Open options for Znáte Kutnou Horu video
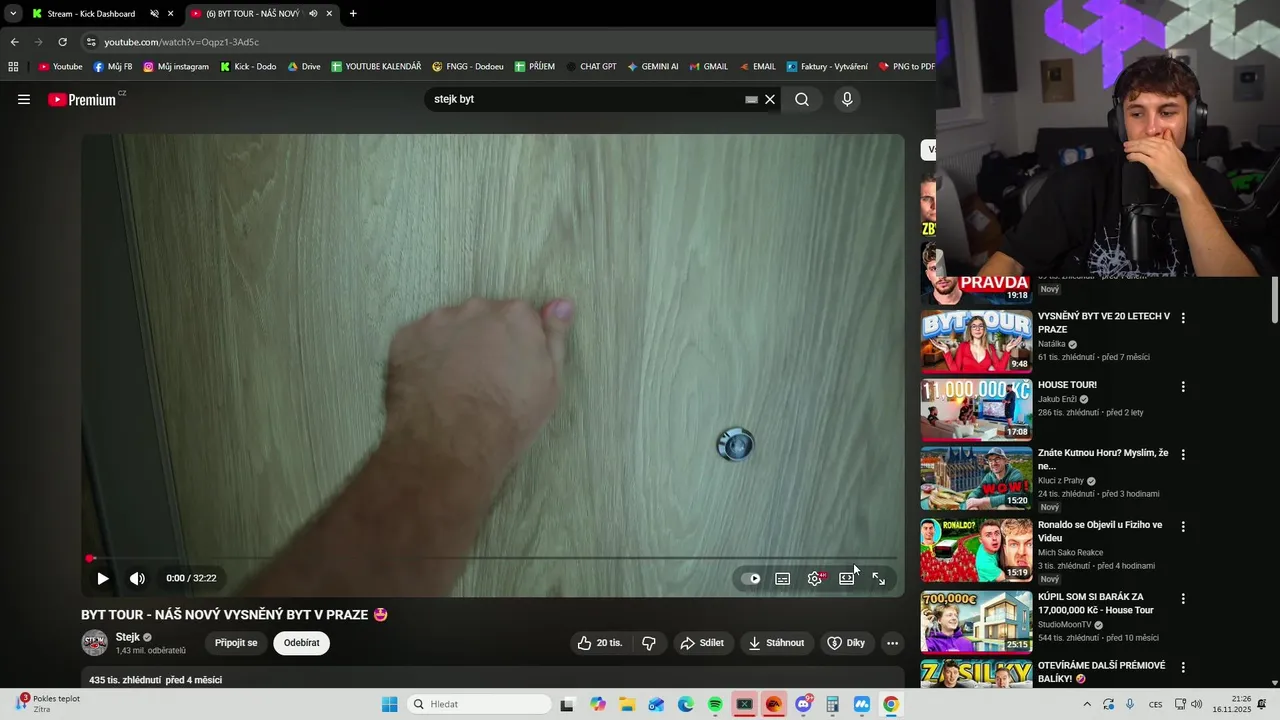The image size is (1280, 720). click(x=1183, y=454)
